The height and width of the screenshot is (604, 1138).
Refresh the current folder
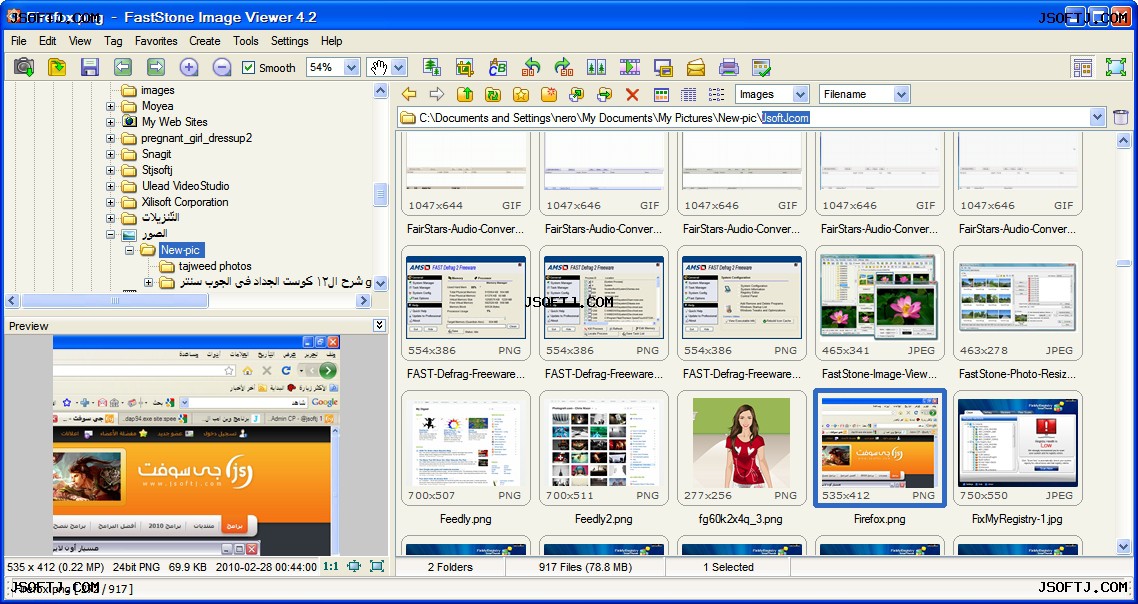pos(493,94)
